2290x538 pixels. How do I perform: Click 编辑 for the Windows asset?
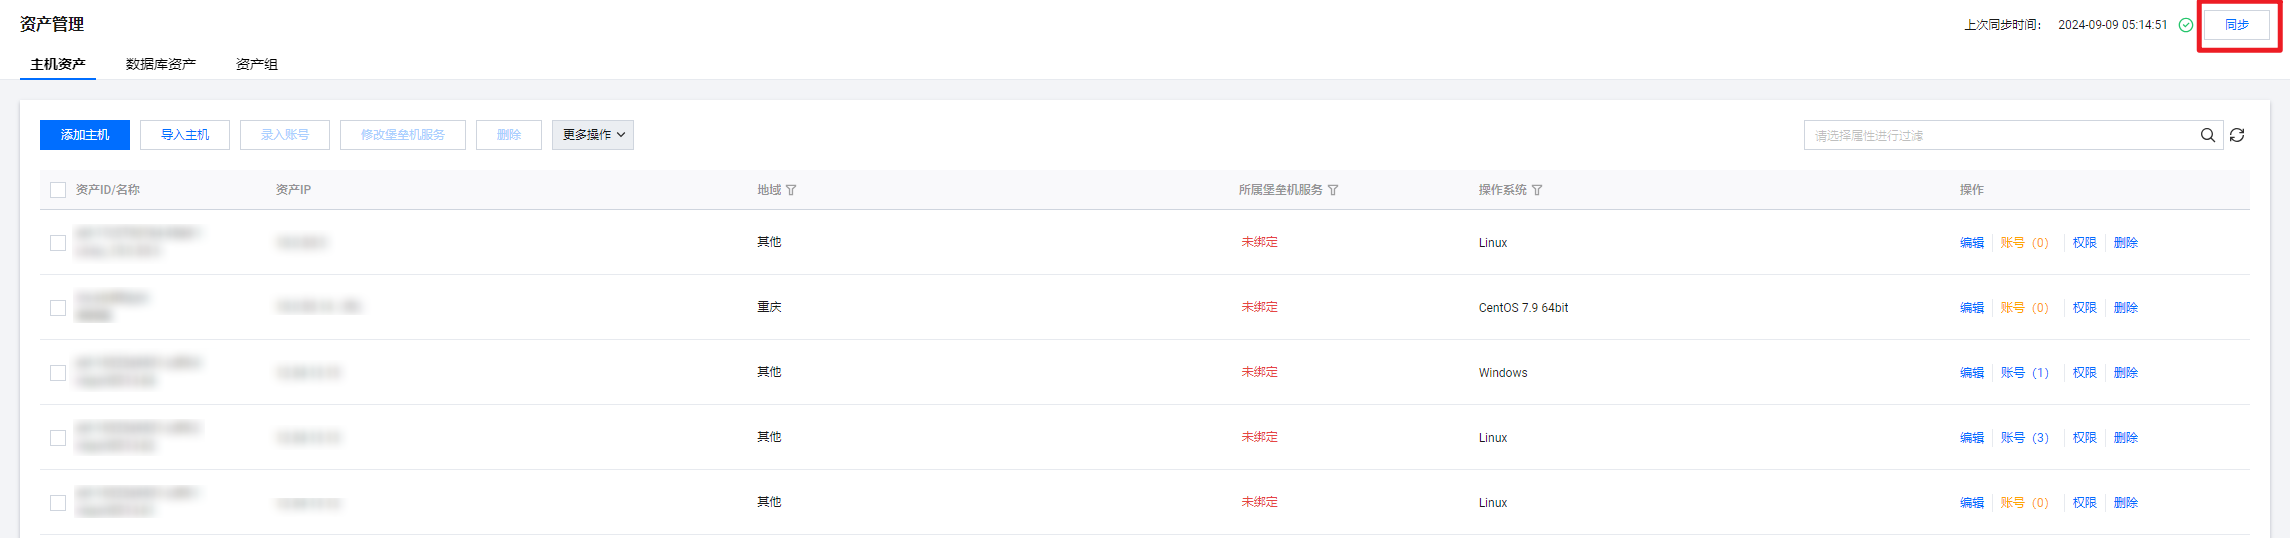click(x=1971, y=373)
